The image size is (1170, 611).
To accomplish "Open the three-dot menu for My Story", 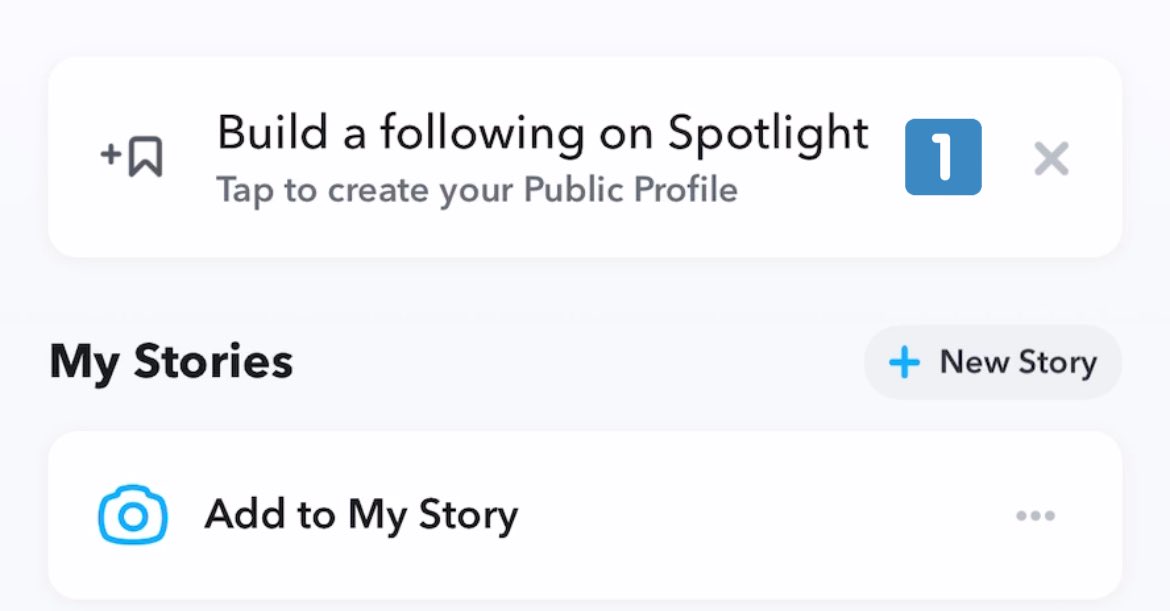I will [x=1036, y=516].
